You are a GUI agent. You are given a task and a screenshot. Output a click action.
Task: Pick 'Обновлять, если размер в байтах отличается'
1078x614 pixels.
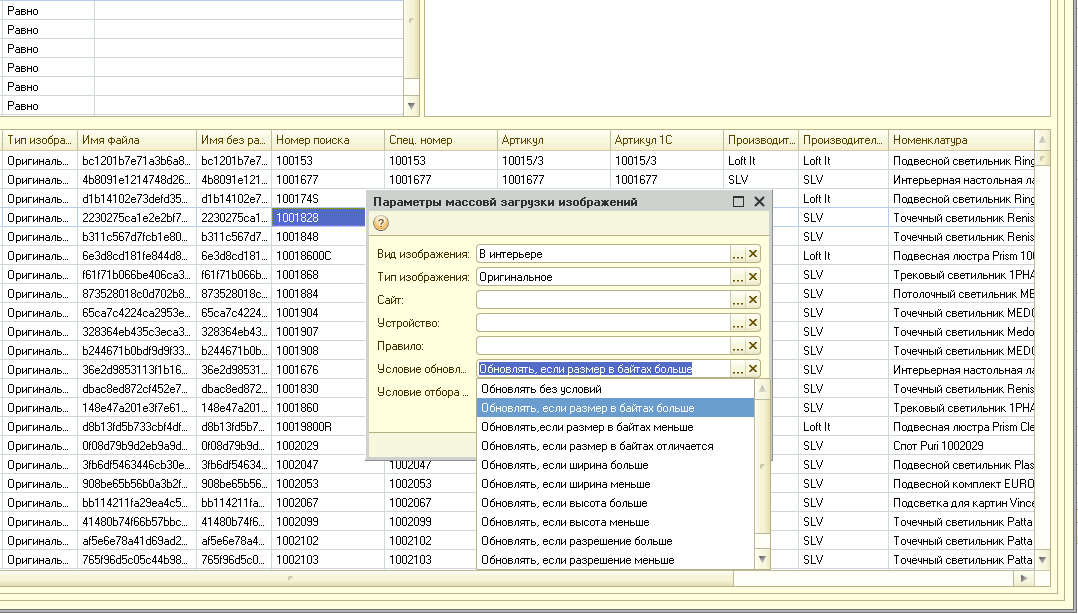597,446
